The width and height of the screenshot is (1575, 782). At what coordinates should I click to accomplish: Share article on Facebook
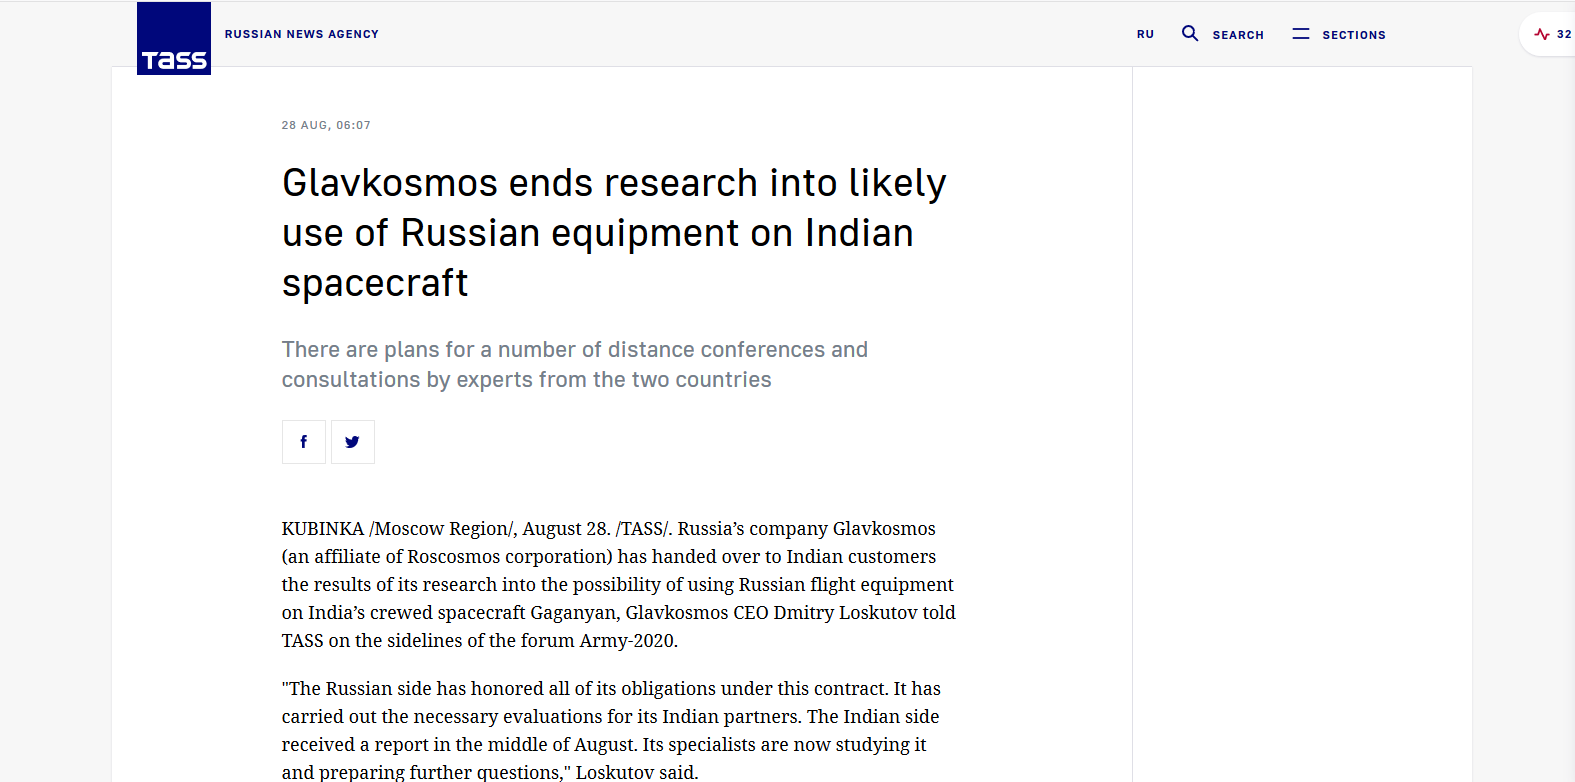point(304,442)
